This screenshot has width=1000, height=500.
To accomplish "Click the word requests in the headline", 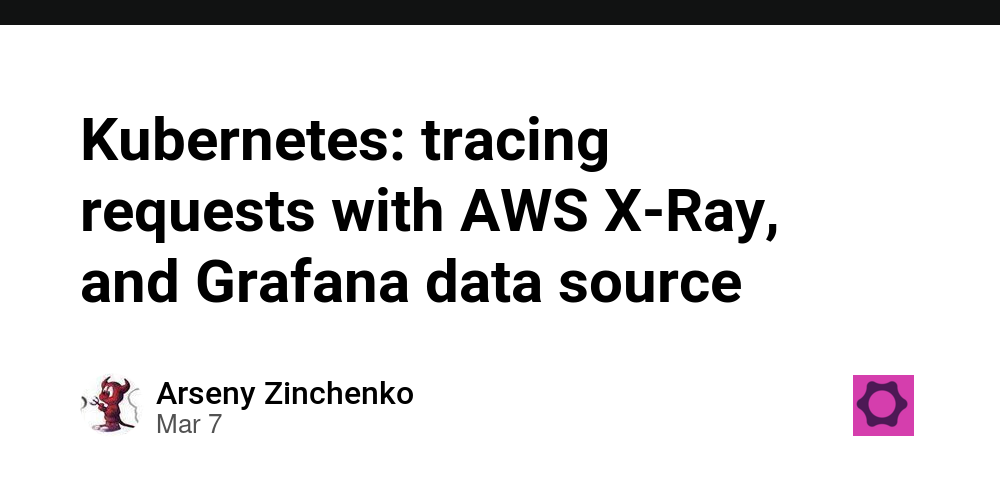I will 198,215.
